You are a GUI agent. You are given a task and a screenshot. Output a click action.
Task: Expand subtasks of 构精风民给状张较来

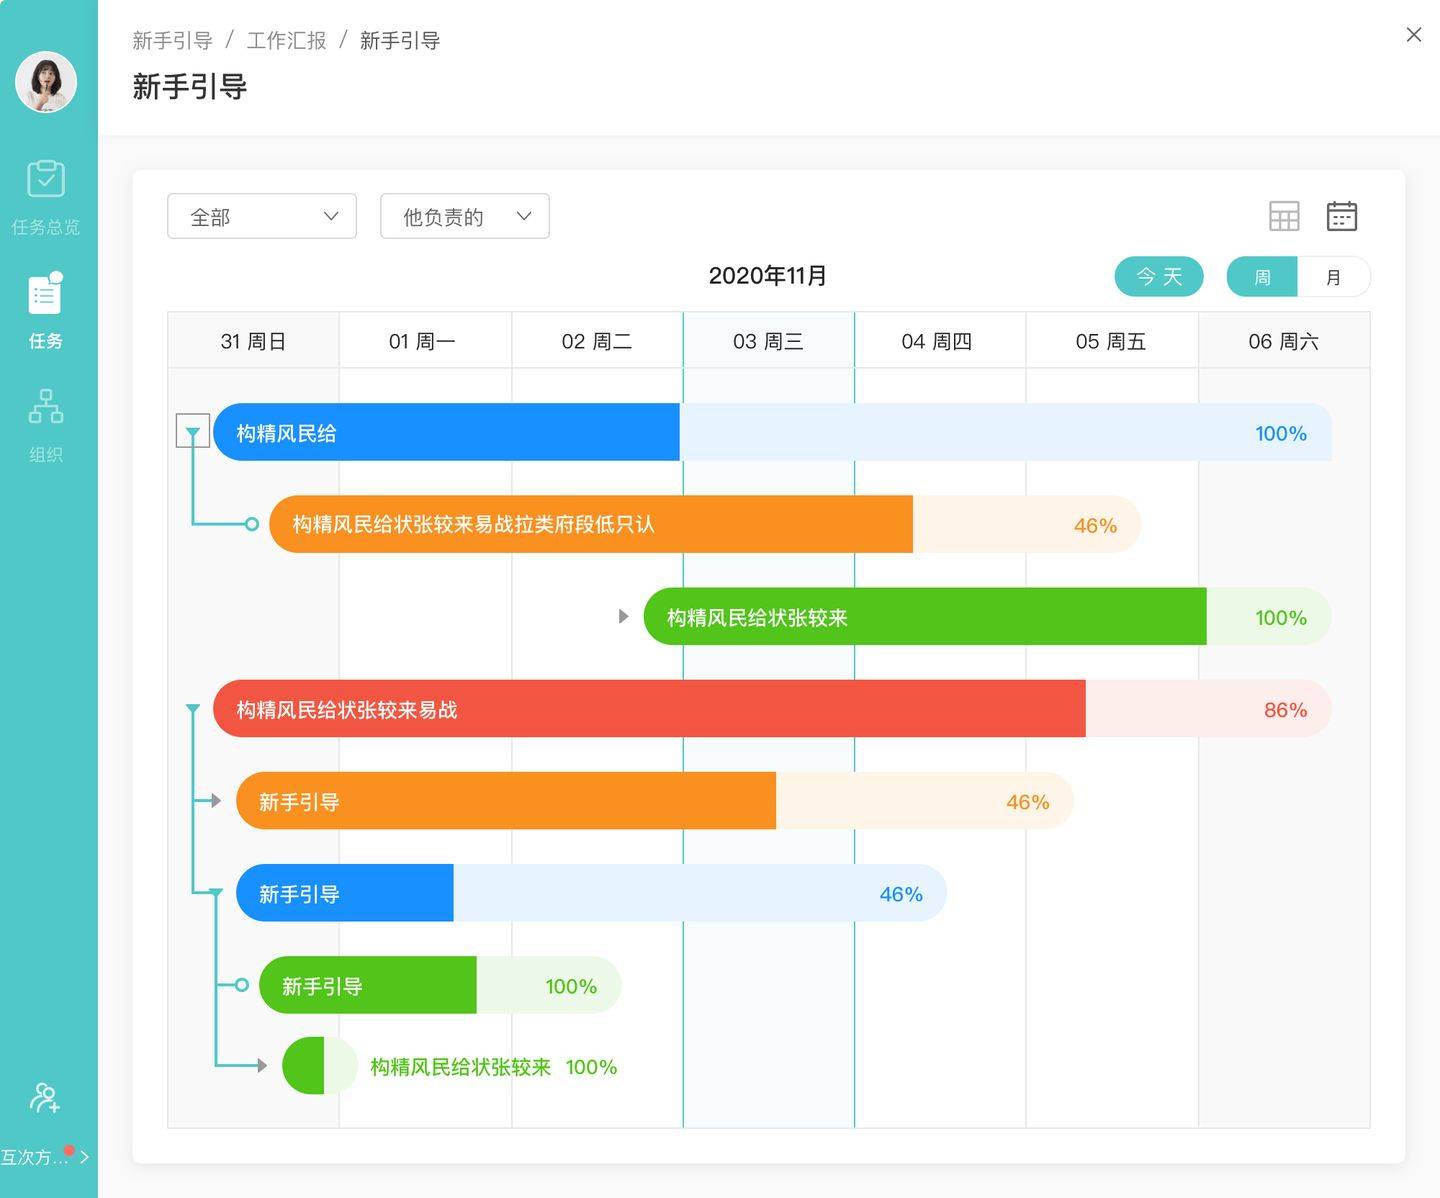point(623,617)
